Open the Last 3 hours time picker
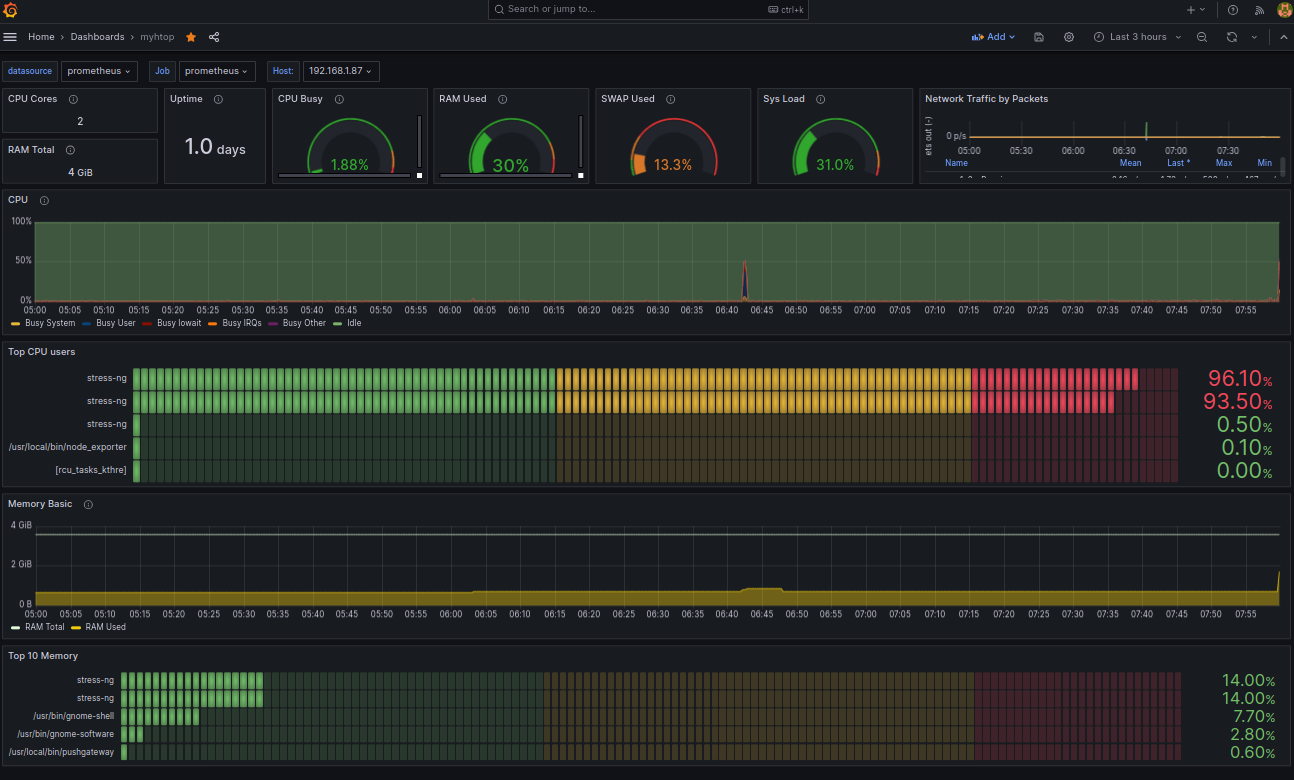This screenshot has height=780, width=1294. tap(1137, 37)
